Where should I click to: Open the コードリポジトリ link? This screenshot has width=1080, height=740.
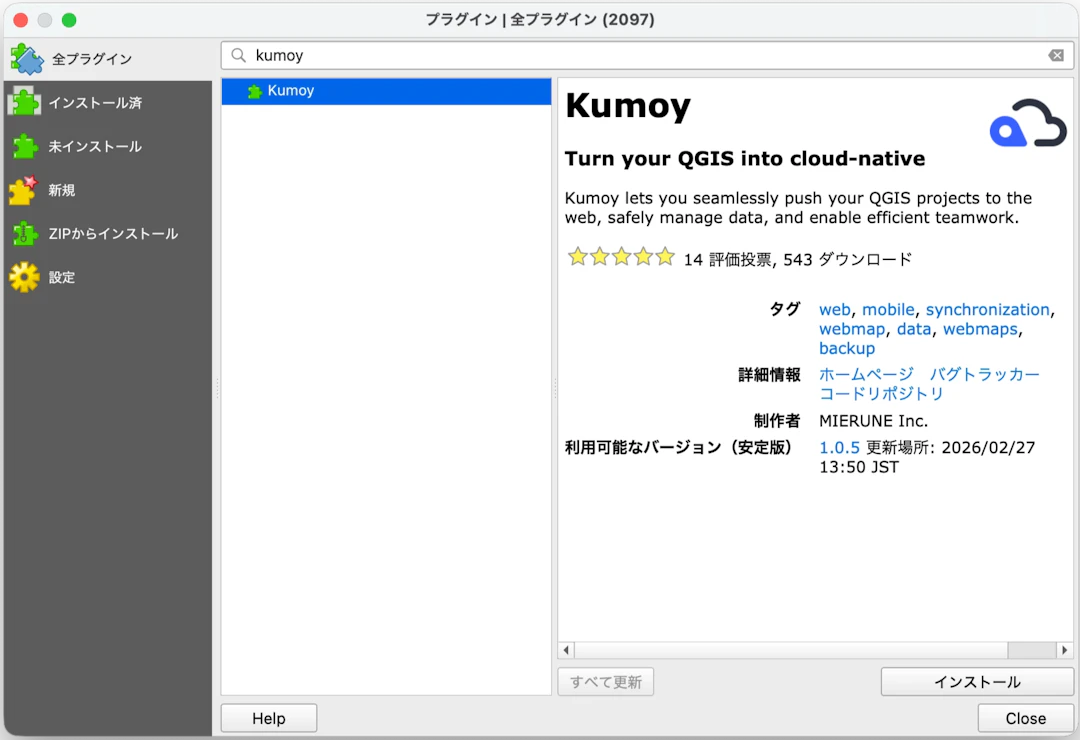point(882,393)
